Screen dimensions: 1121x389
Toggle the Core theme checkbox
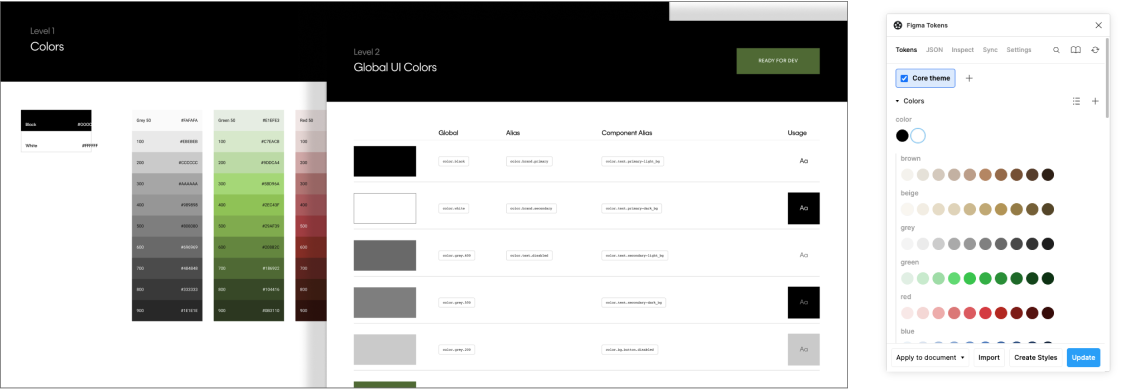(904, 79)
